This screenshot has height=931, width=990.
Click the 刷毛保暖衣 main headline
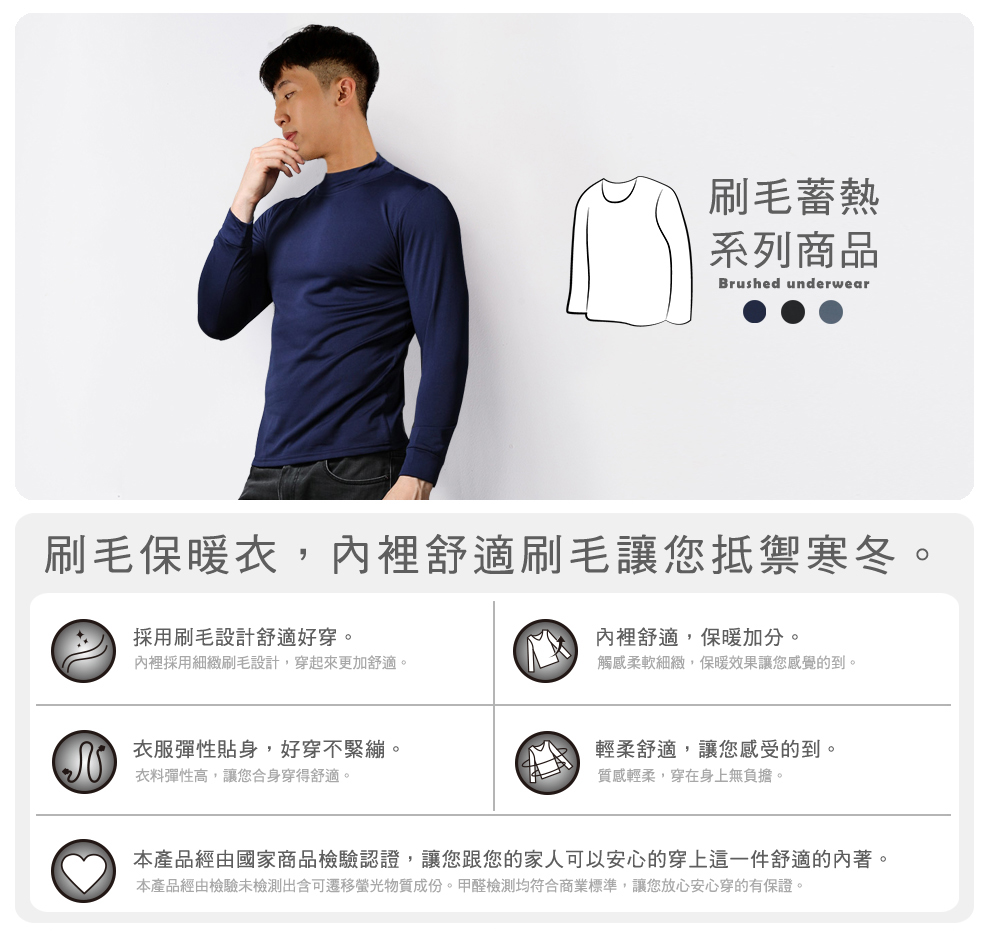coord(487,555)
